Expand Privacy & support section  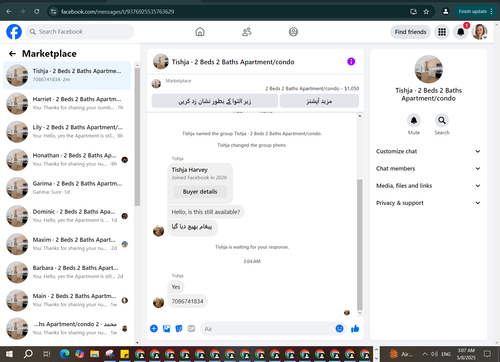[428, 203]
